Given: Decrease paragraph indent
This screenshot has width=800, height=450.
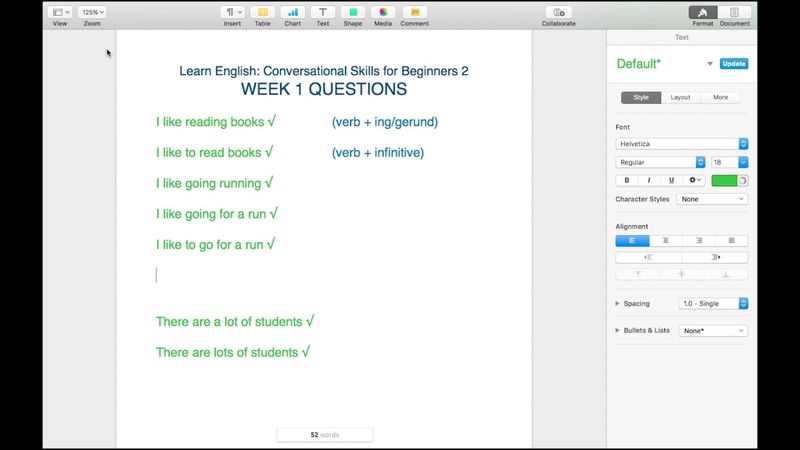Looking at the screenshot, I should 648,257.
